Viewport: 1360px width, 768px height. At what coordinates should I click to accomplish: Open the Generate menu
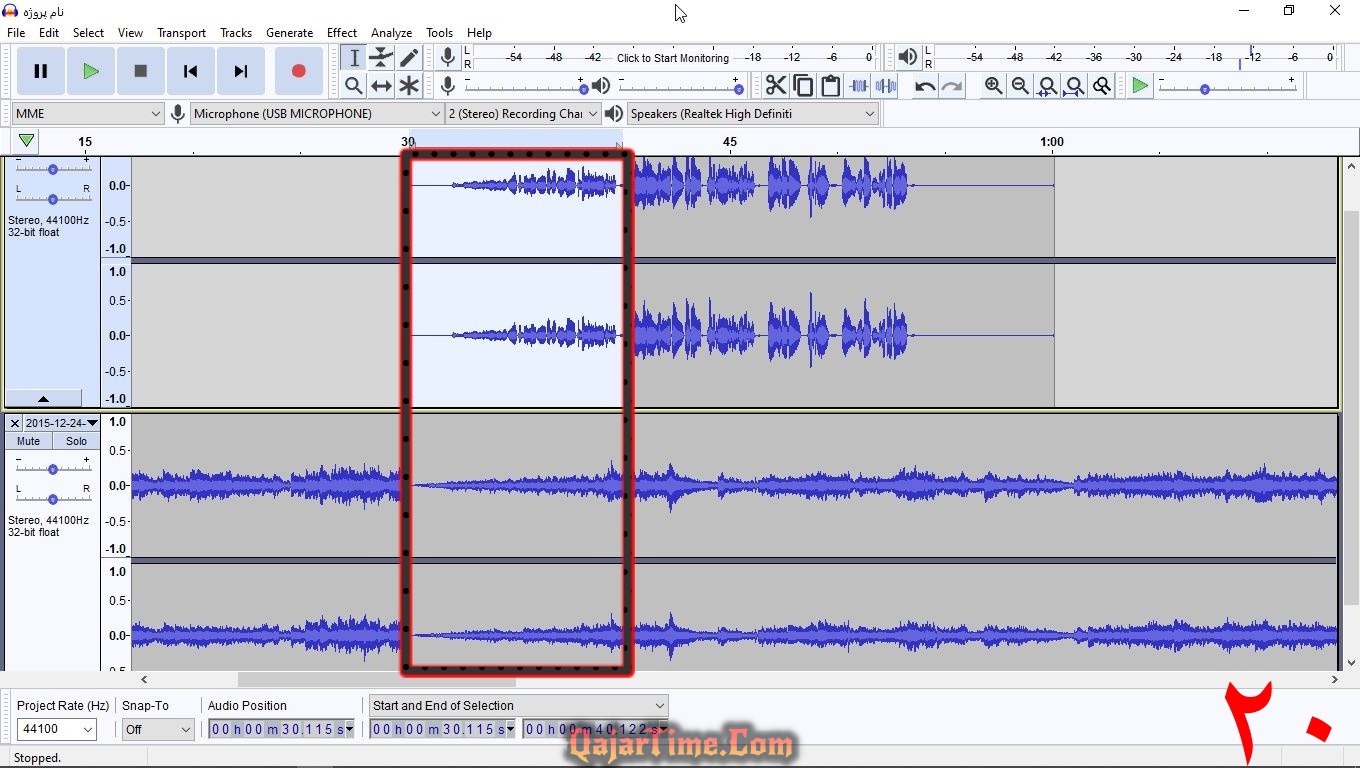click(x=289, y=33)
